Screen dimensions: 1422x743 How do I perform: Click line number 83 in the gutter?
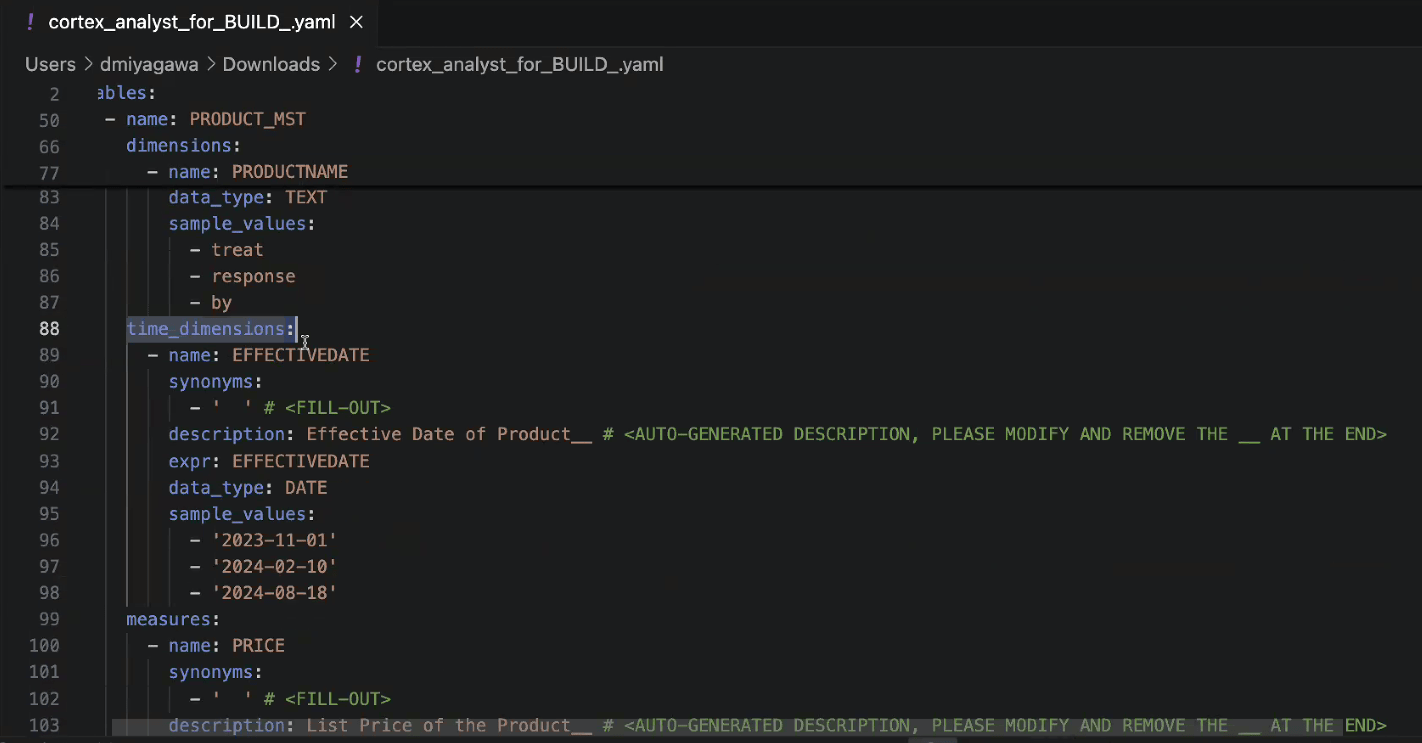[49, 197]
